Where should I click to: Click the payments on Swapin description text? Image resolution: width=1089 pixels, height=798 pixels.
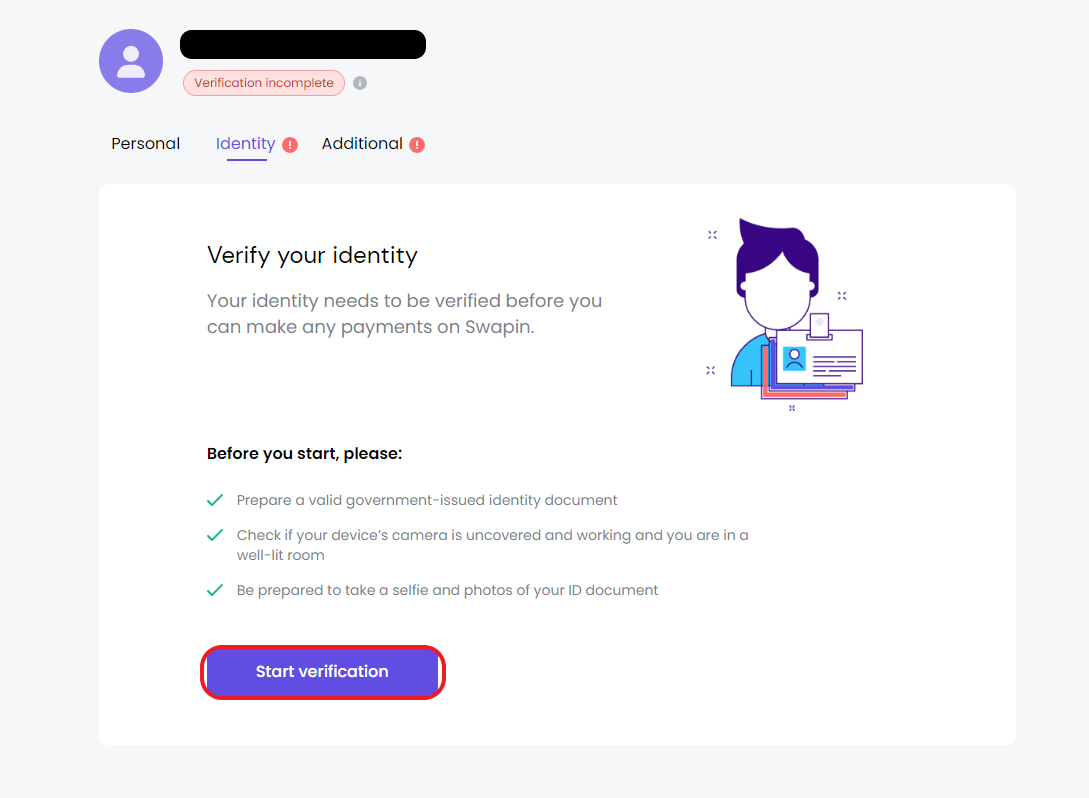(404, 314)
